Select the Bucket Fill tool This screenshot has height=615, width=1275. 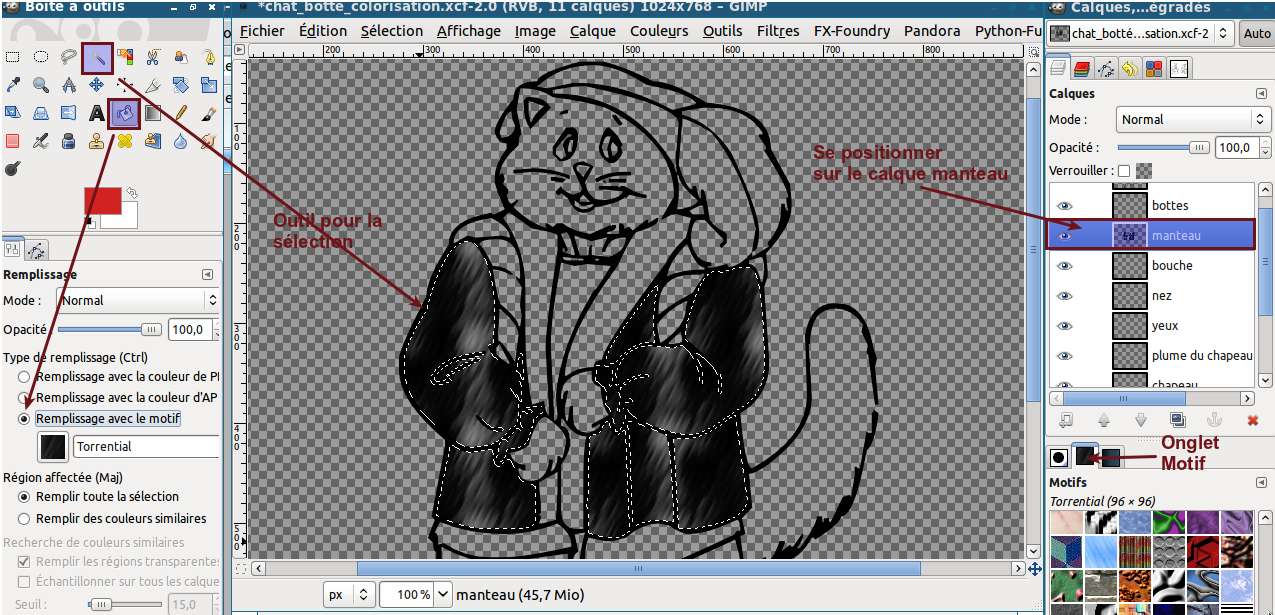coord(125,113)
